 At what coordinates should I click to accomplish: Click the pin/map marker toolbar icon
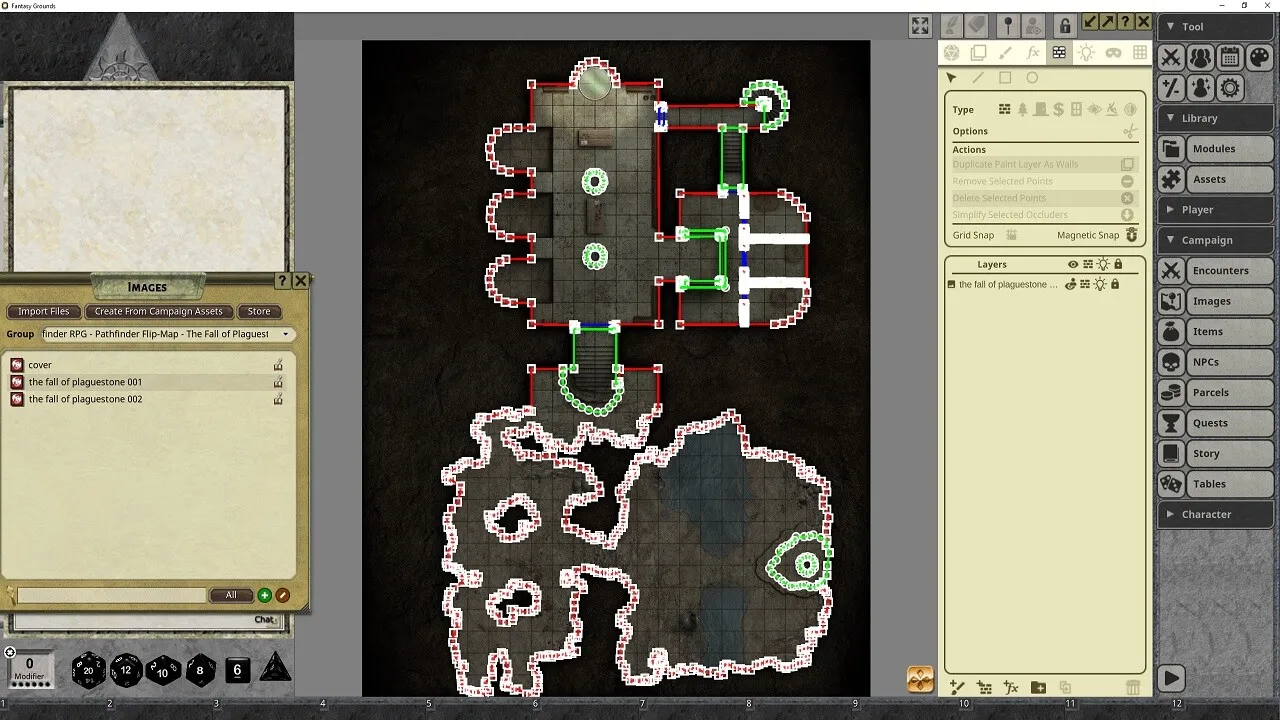[x=1008, y=25]
